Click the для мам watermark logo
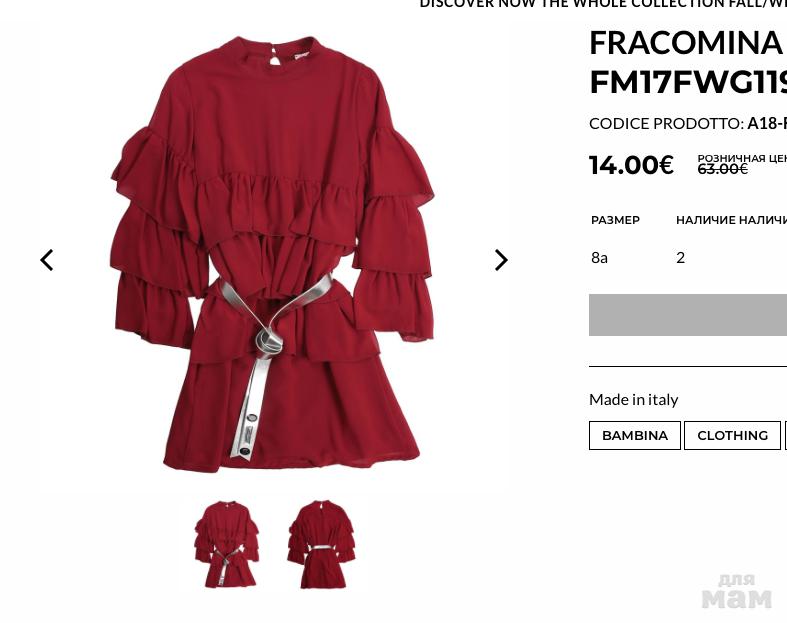 click(736, 591)
